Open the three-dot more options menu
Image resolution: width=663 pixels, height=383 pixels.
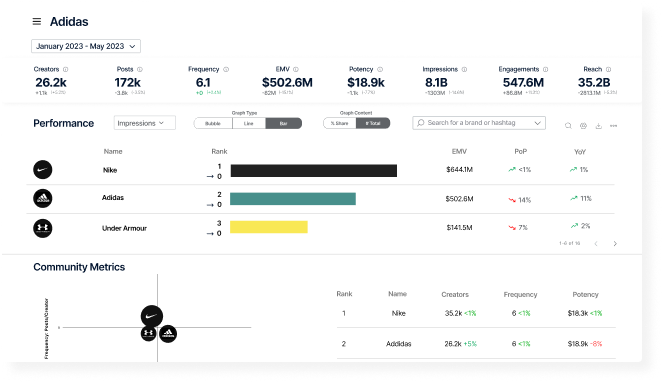[x=614, y=126]
